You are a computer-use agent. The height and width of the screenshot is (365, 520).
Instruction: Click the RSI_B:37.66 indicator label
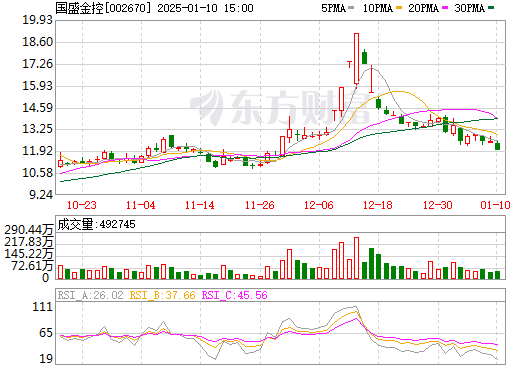click(x=162, y=295)
